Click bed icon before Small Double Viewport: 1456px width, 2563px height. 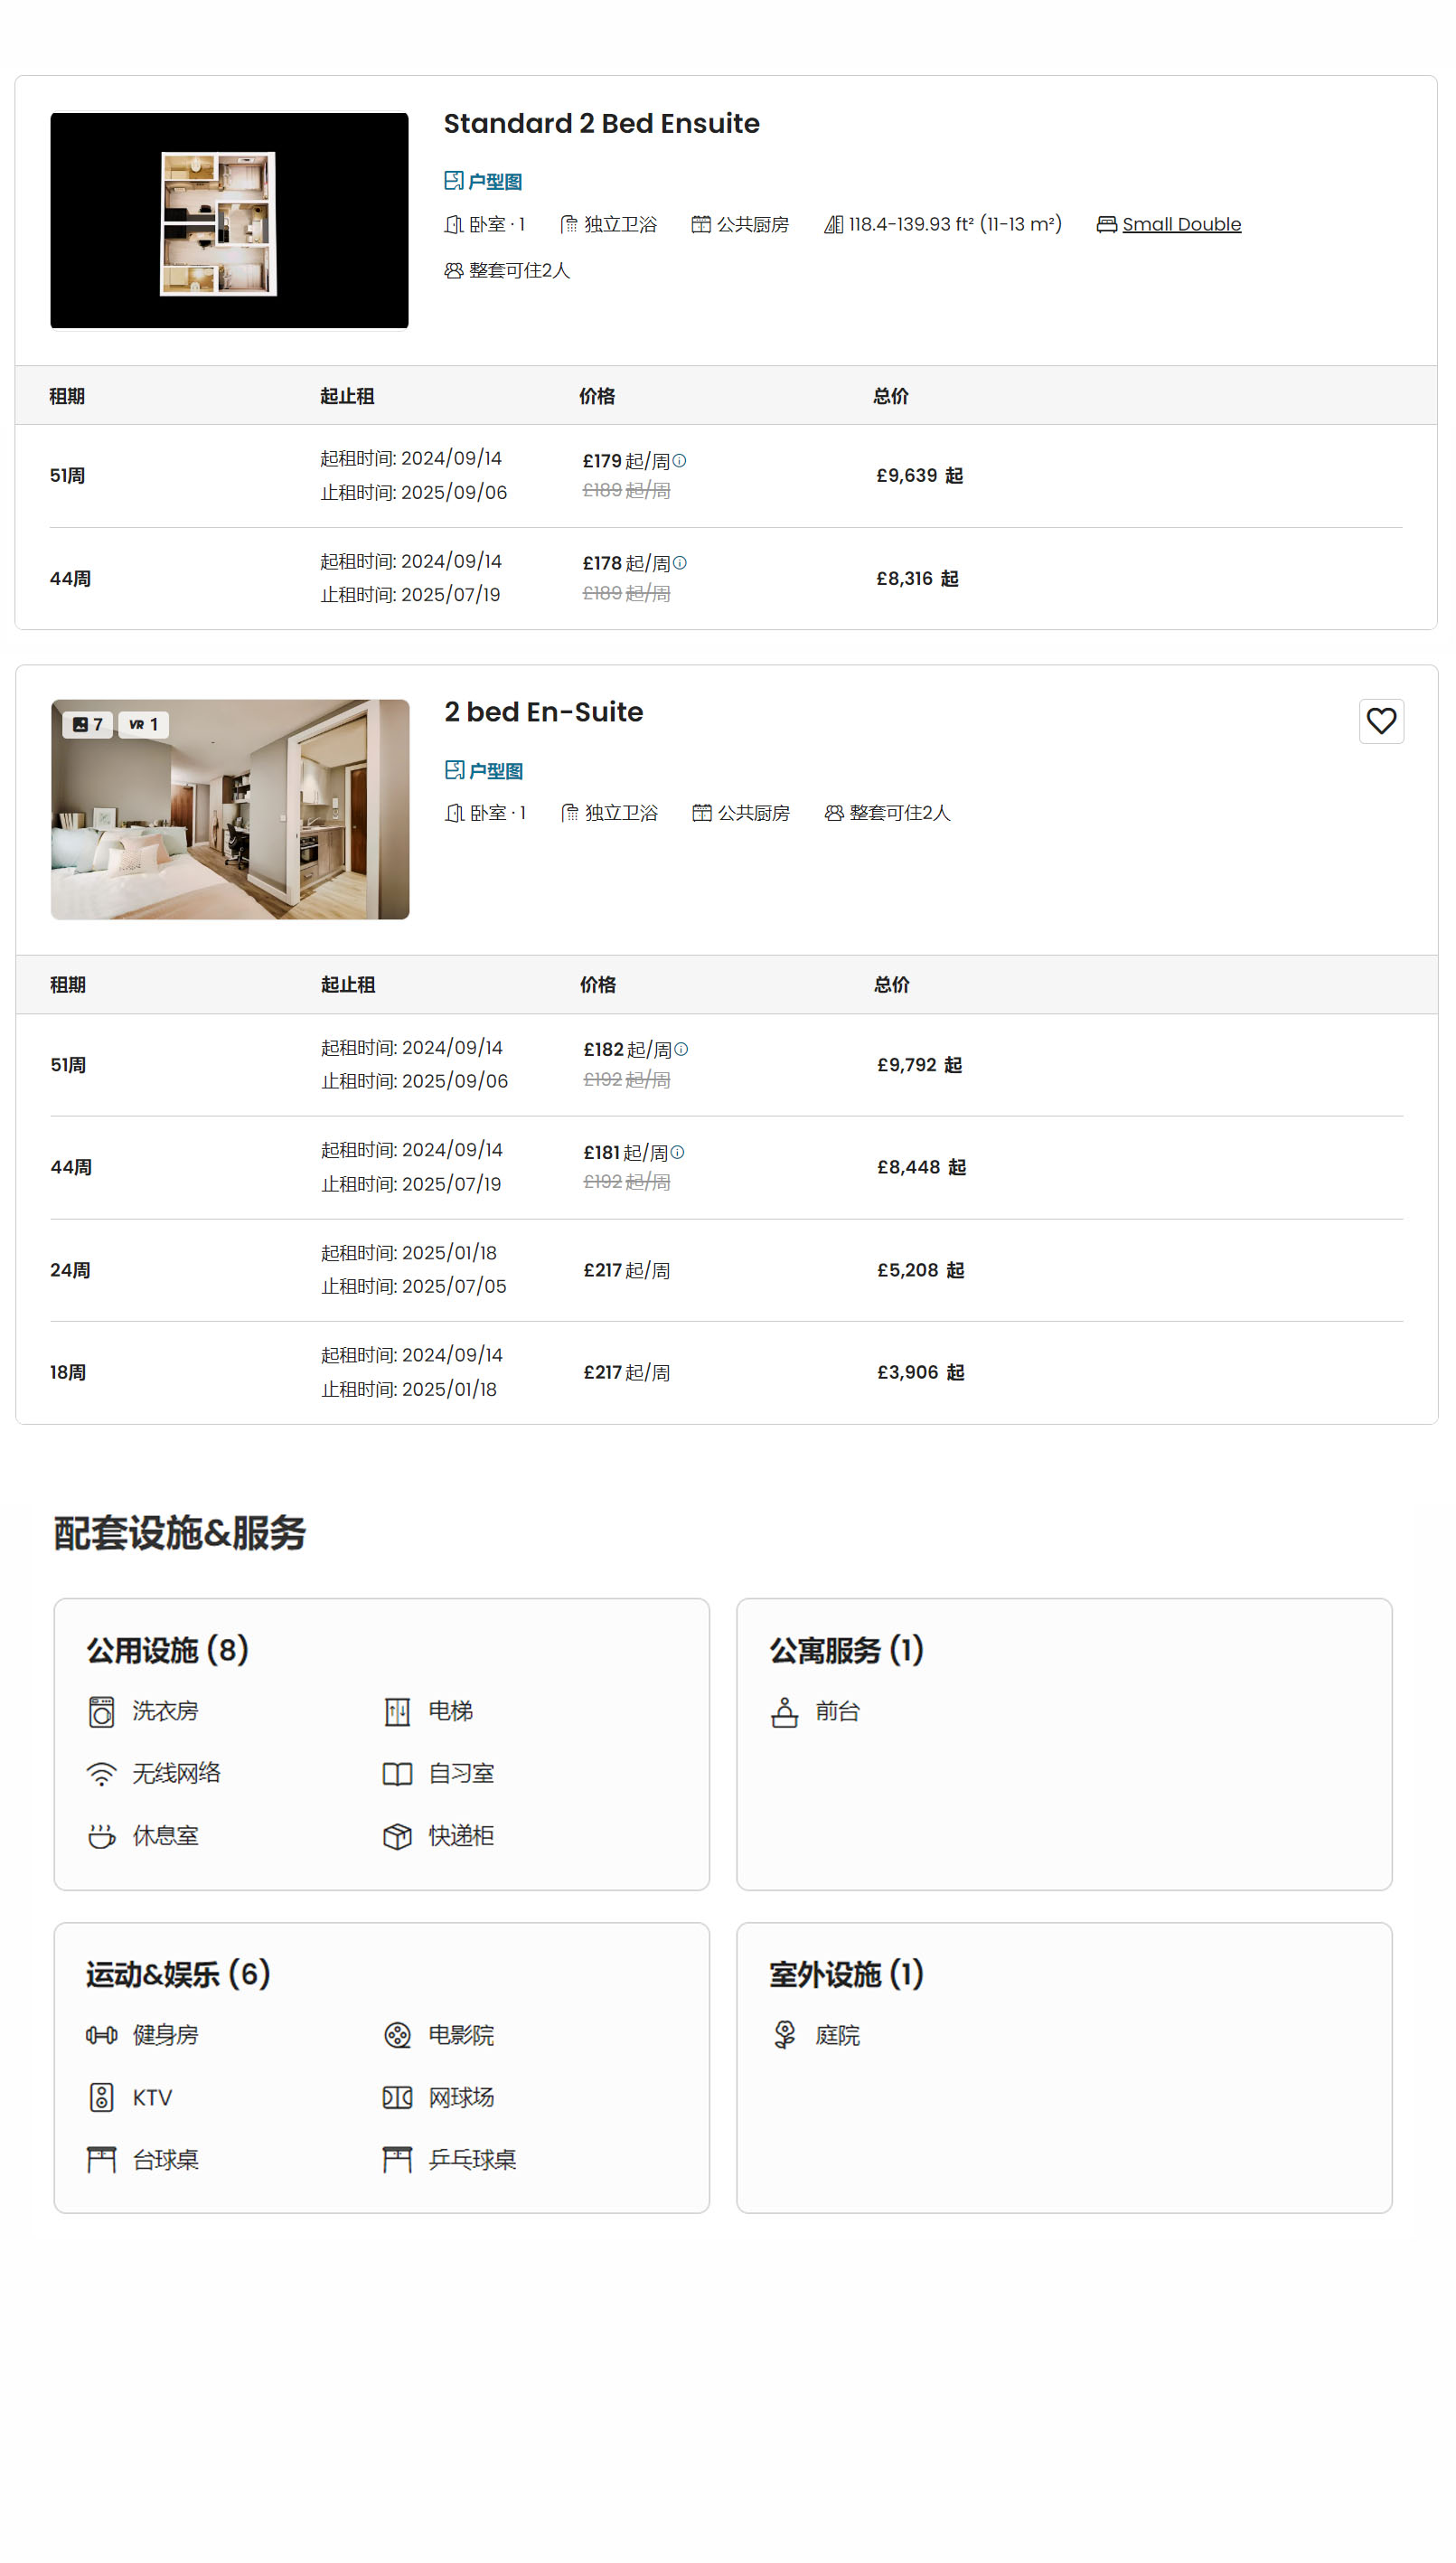(1106, 224)
